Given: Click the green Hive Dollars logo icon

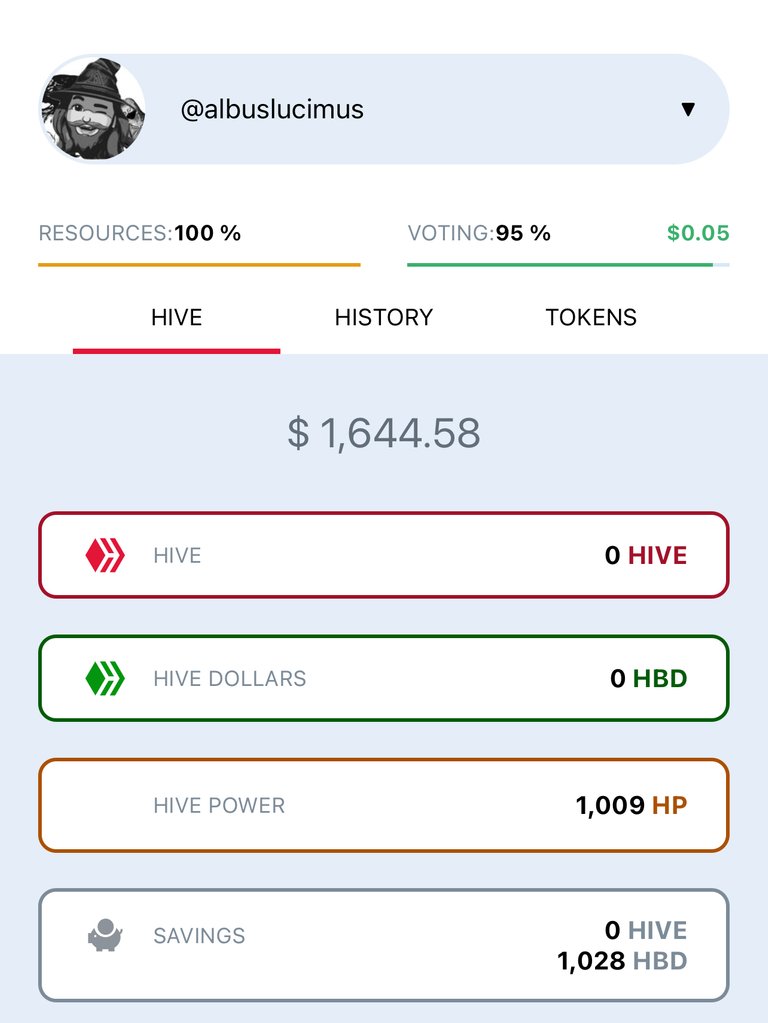Looking at the screenshot, I should [105, 679].
